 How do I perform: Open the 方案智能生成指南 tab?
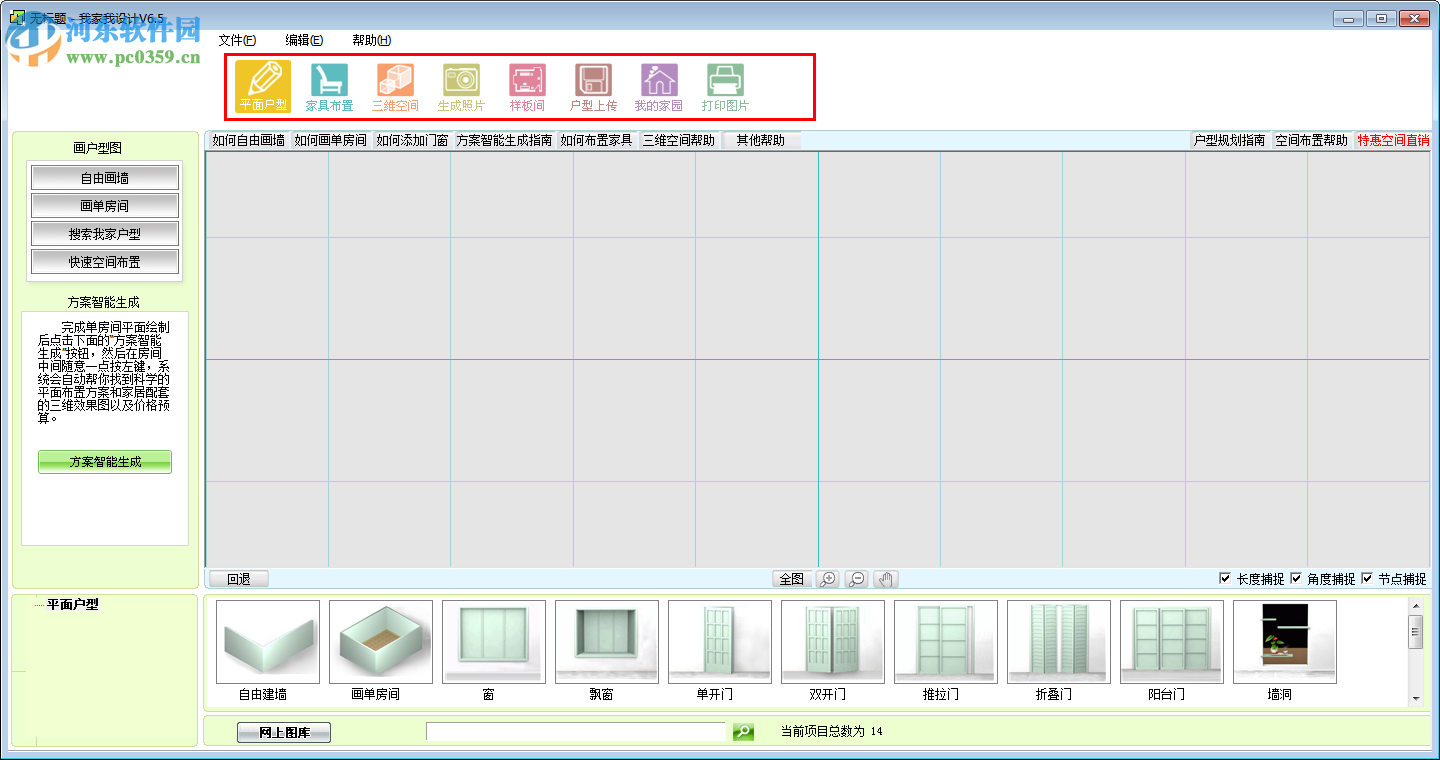coord(504,140)
